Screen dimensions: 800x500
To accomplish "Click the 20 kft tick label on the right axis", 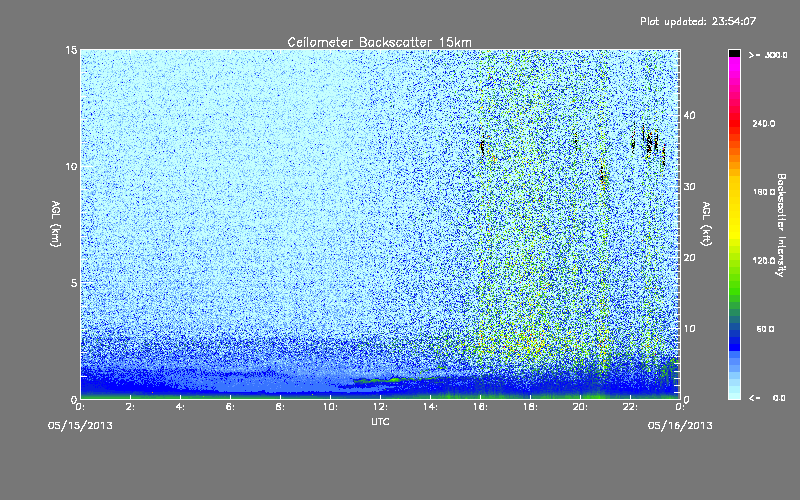I will point(689,258).
